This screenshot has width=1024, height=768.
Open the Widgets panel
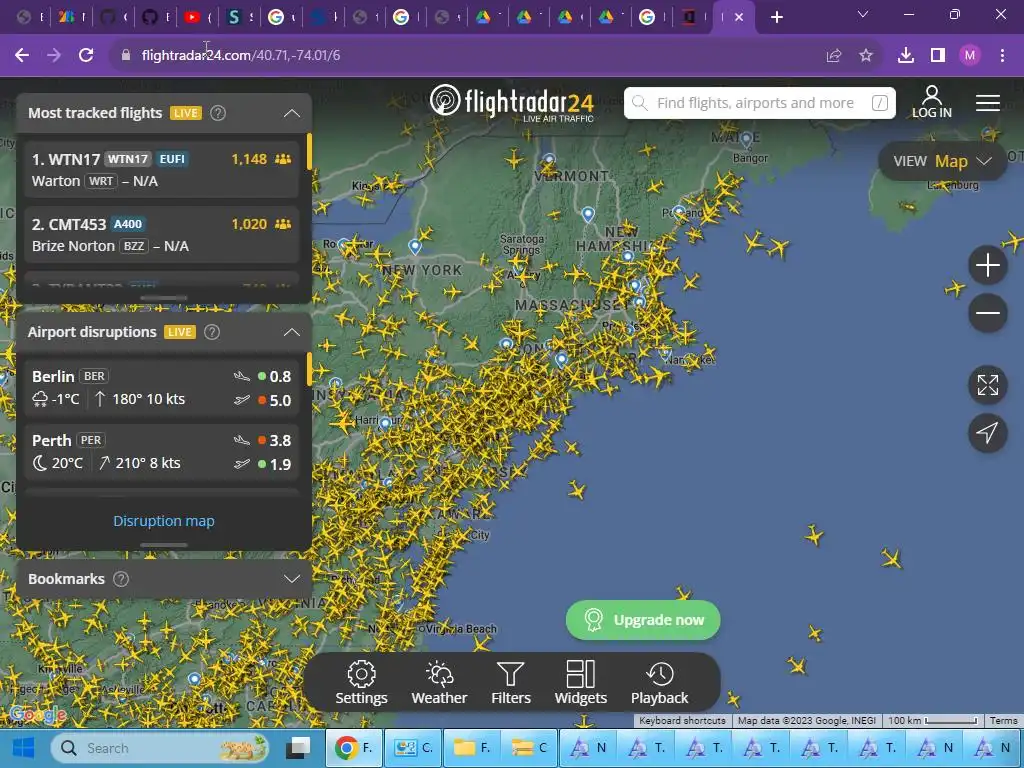pyautogui.click(x=581, y=682)
